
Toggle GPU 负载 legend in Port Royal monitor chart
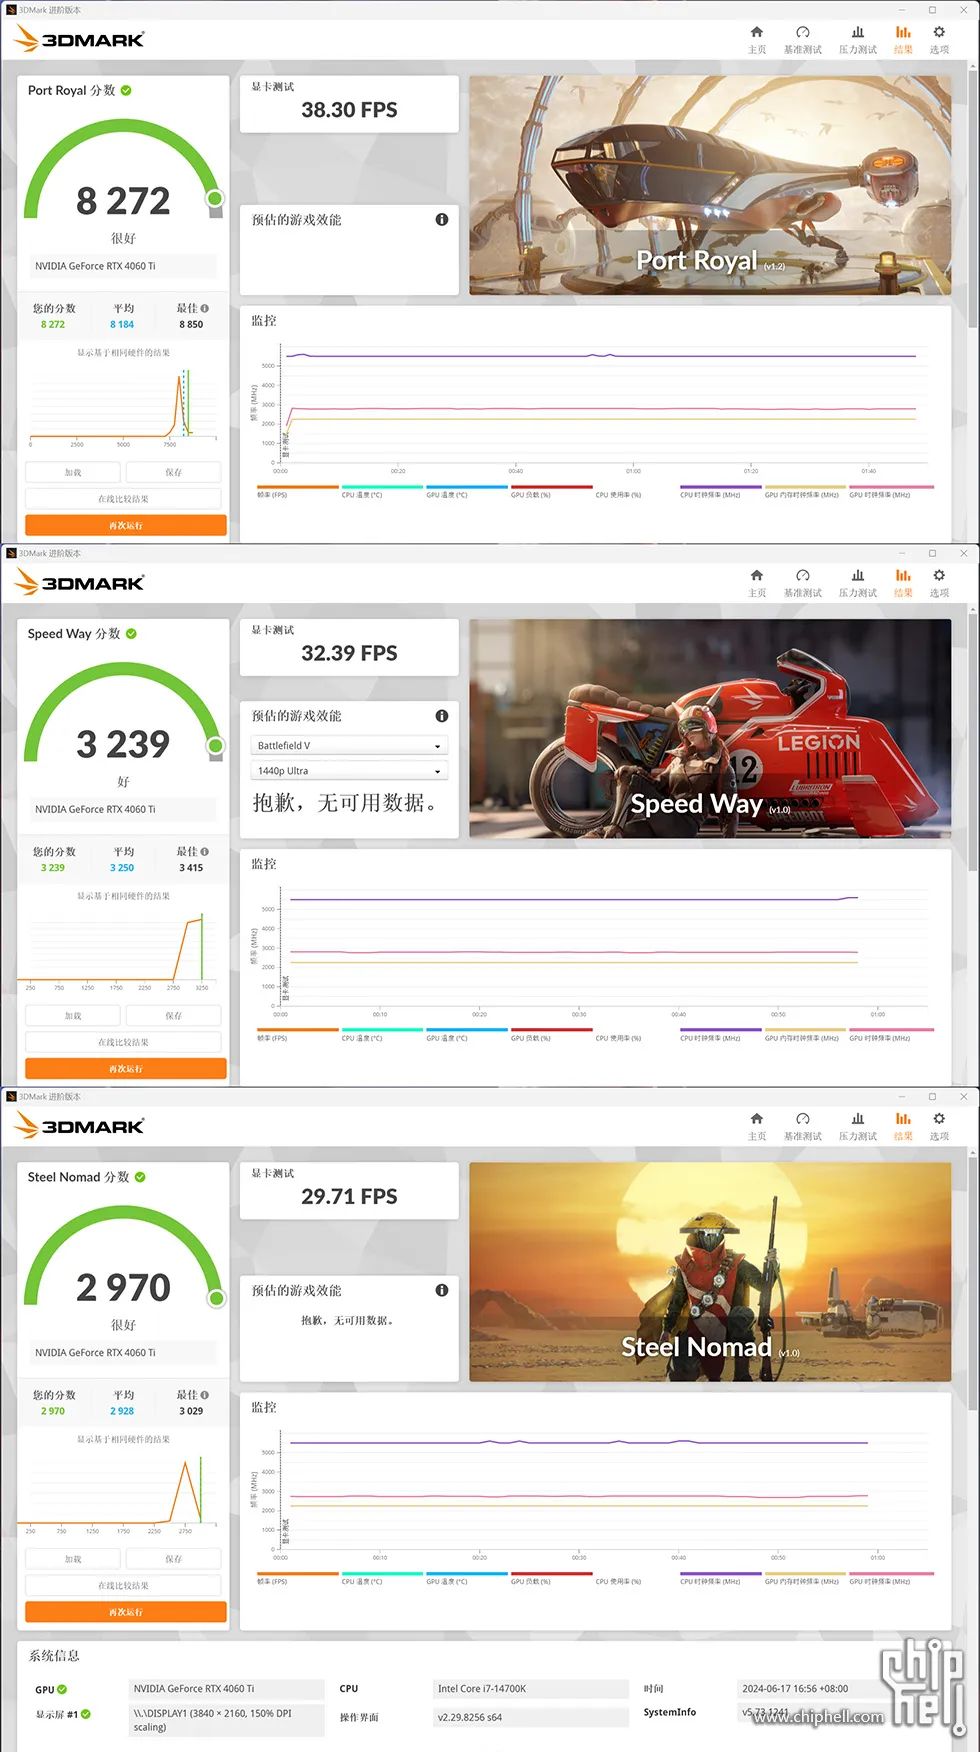coord(552,491)
